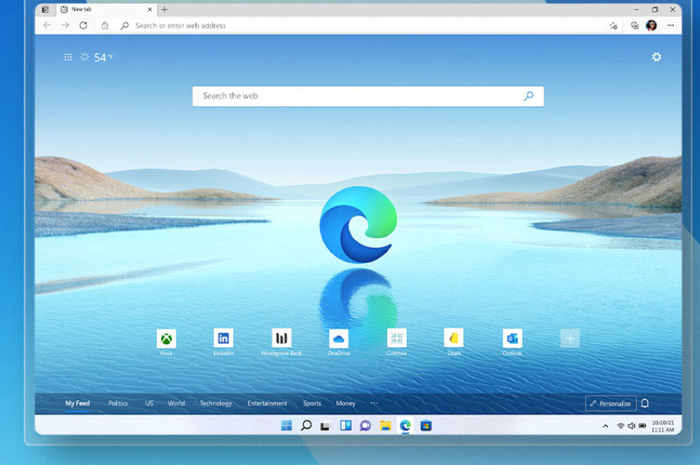Click the Search the web box
The image size is (700, 465).
click(368, 96)
